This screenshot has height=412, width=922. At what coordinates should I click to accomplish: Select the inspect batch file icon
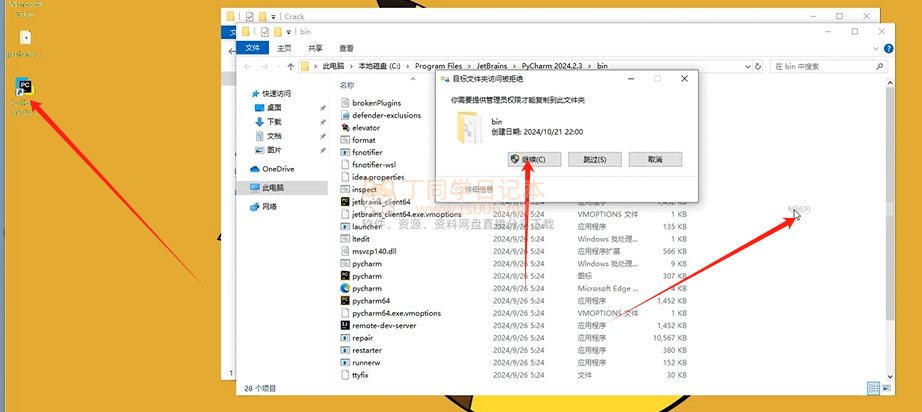[x=346, y=189]
